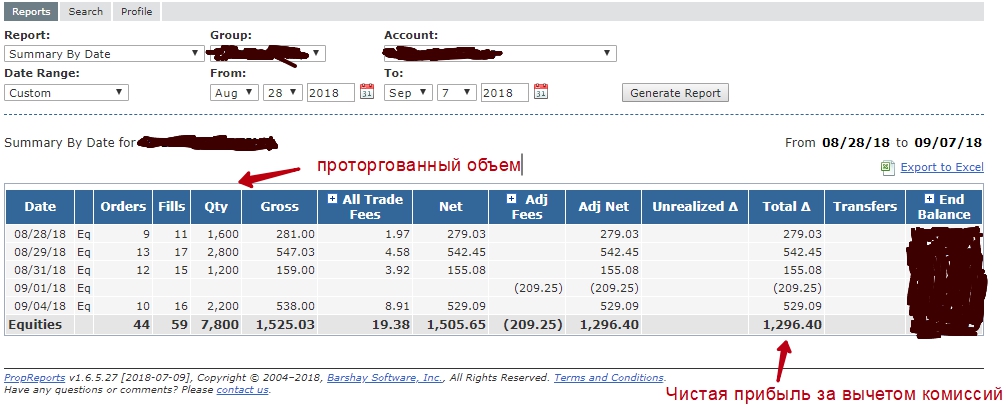Select the From month dropdown showing Aug
Screen dimensions: 1007x409
click(231, 93)
